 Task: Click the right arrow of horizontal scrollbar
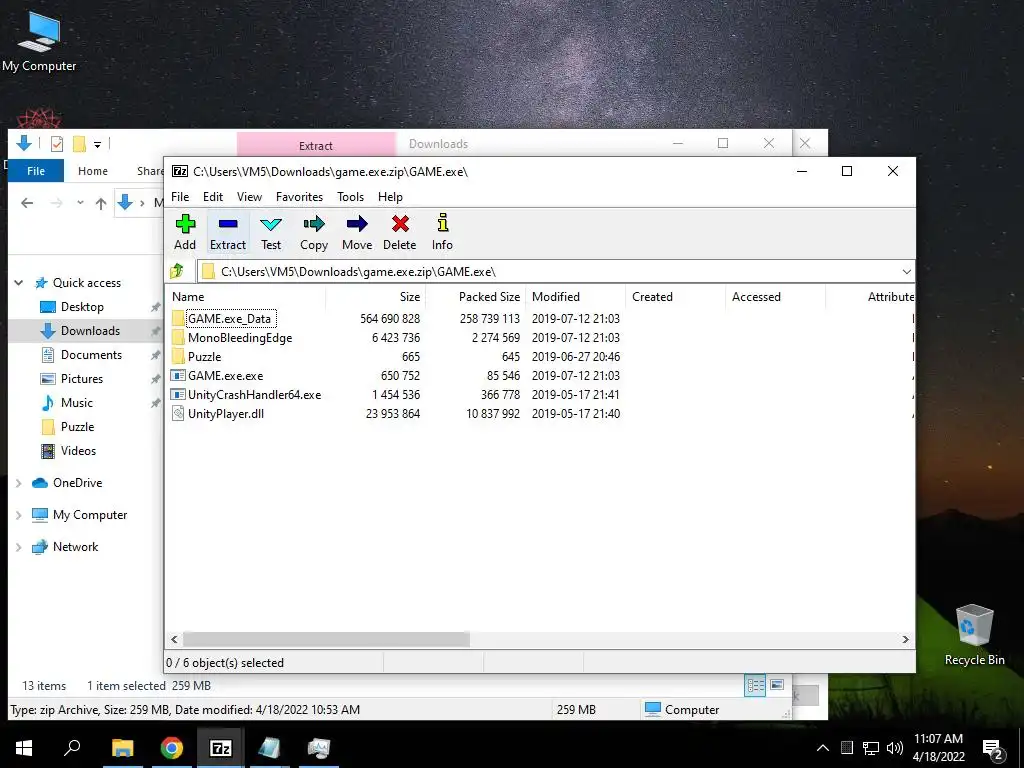[905, 639]
